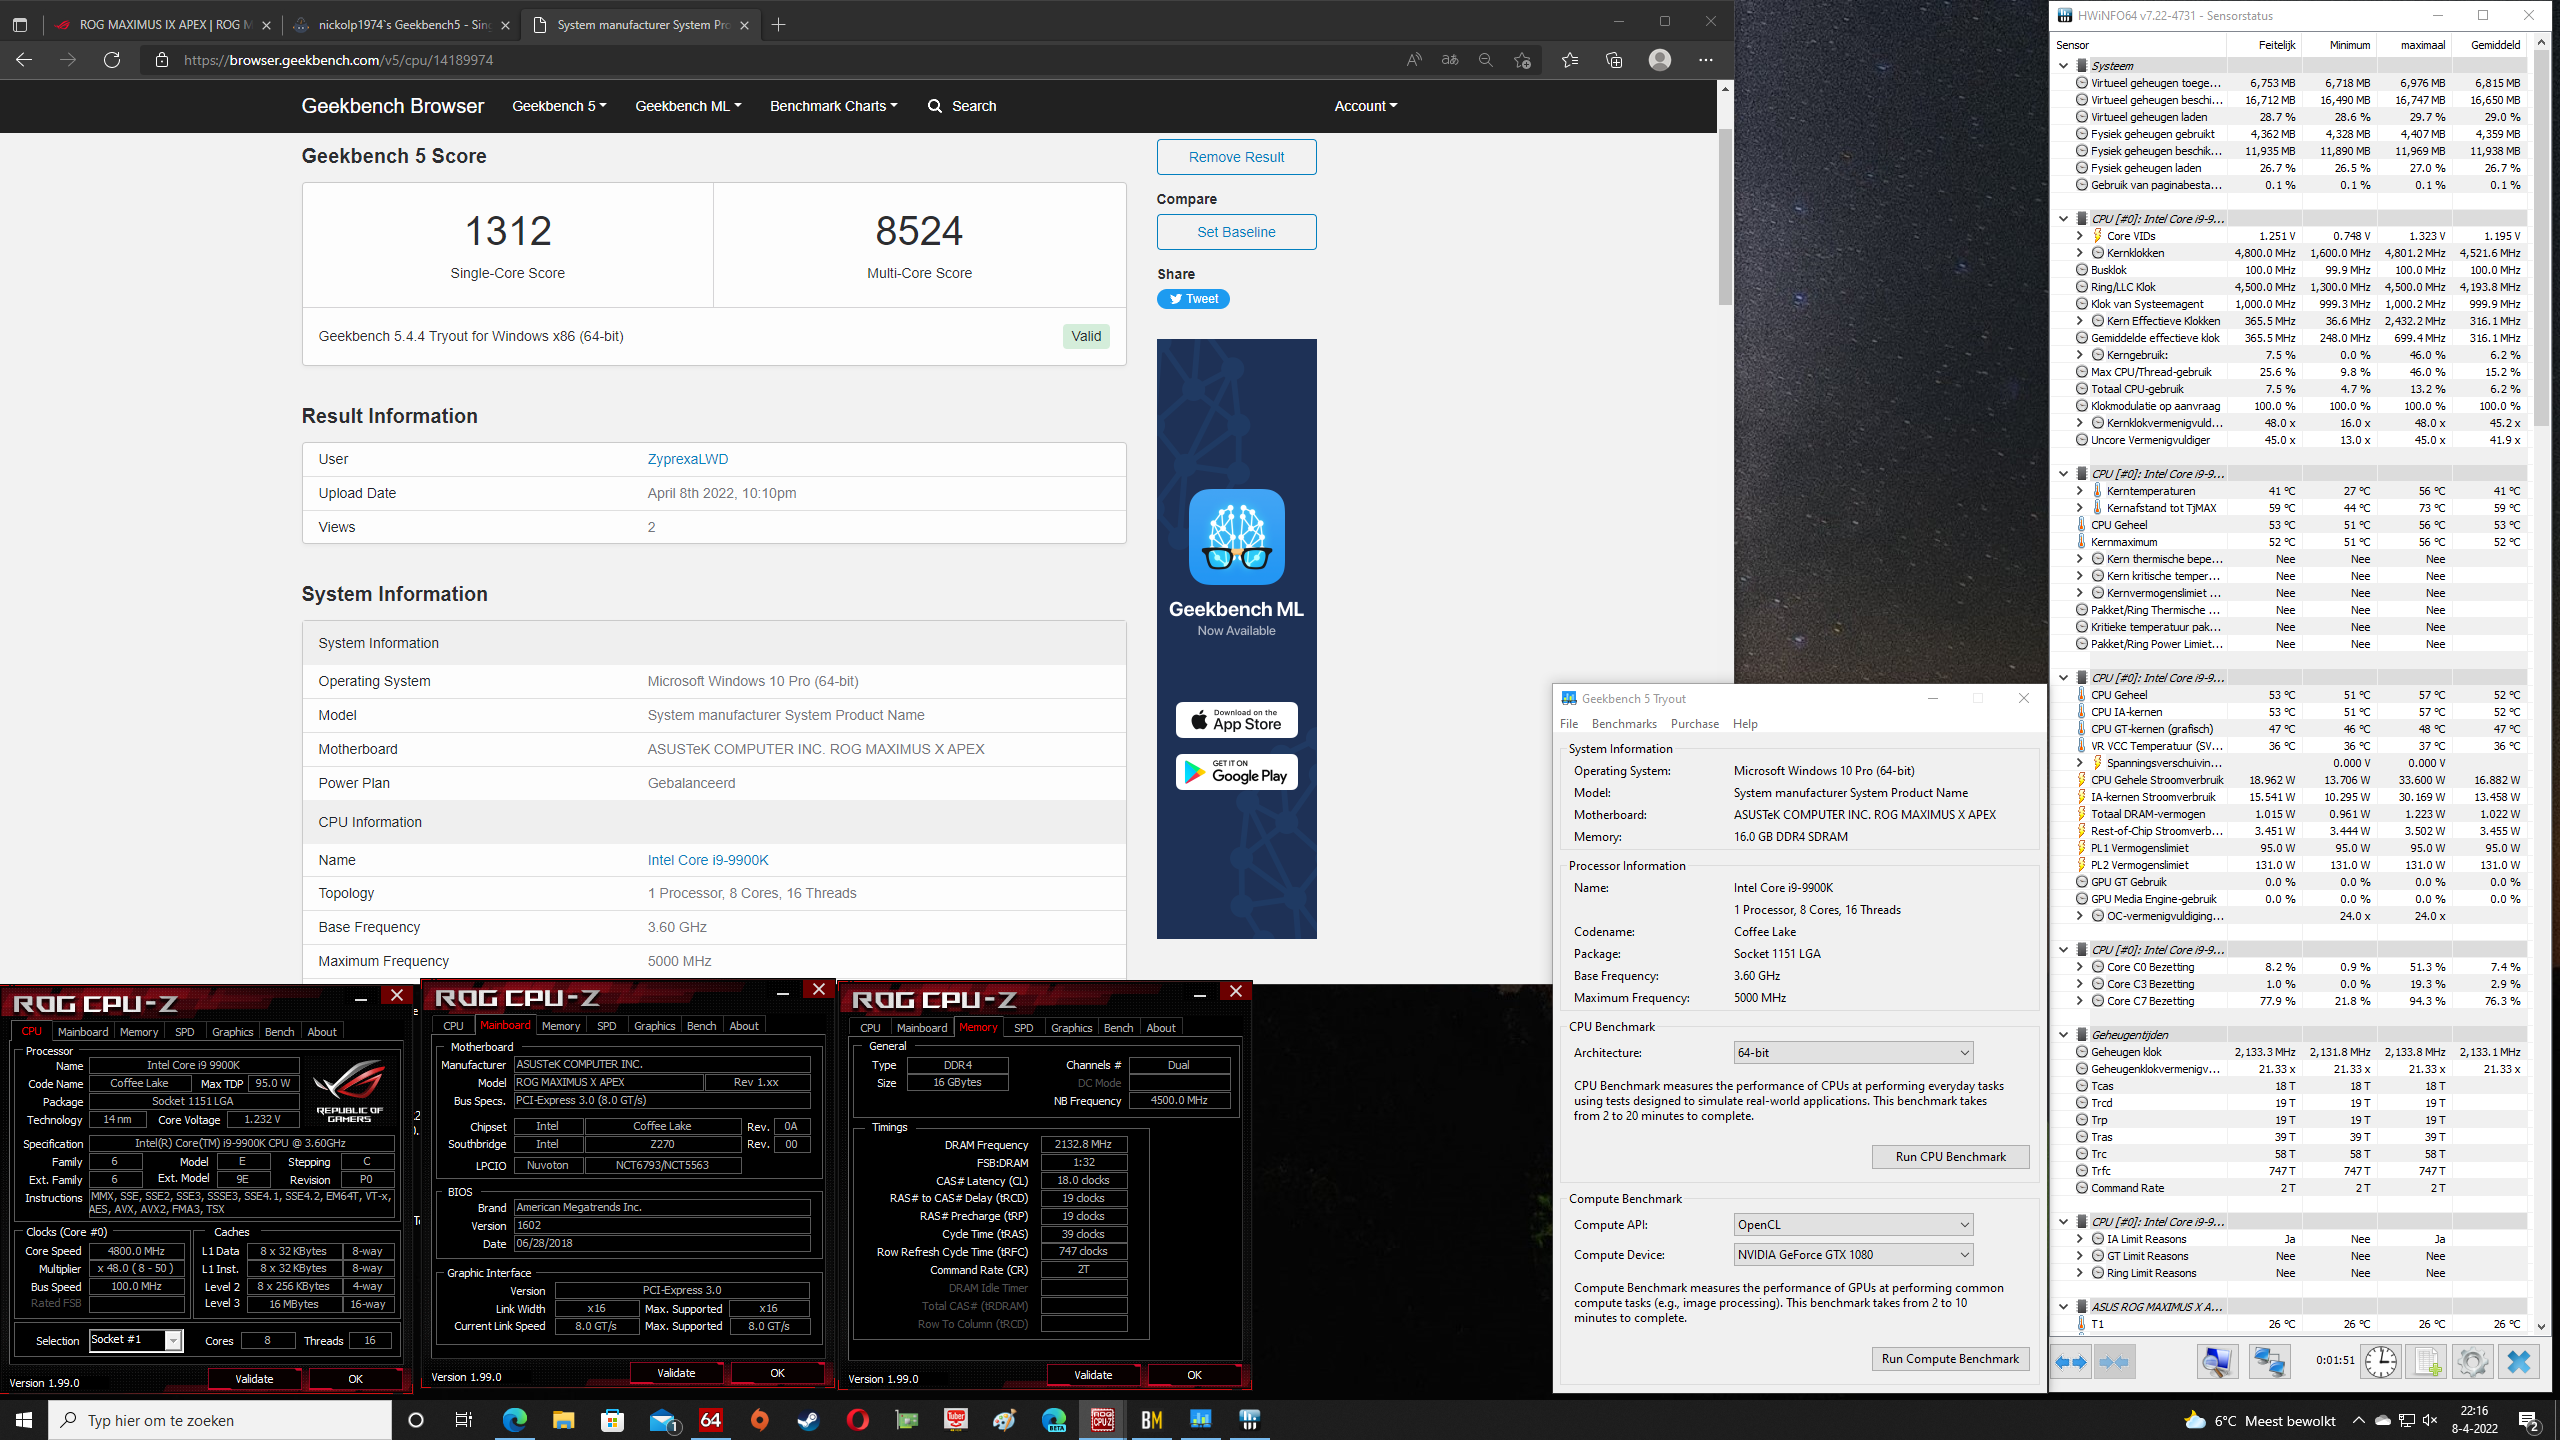The image size is (2560, 1440).
Task: Switch to ROG MAXIMUS IX APEX browser tab
Action: tap(160, 25)
